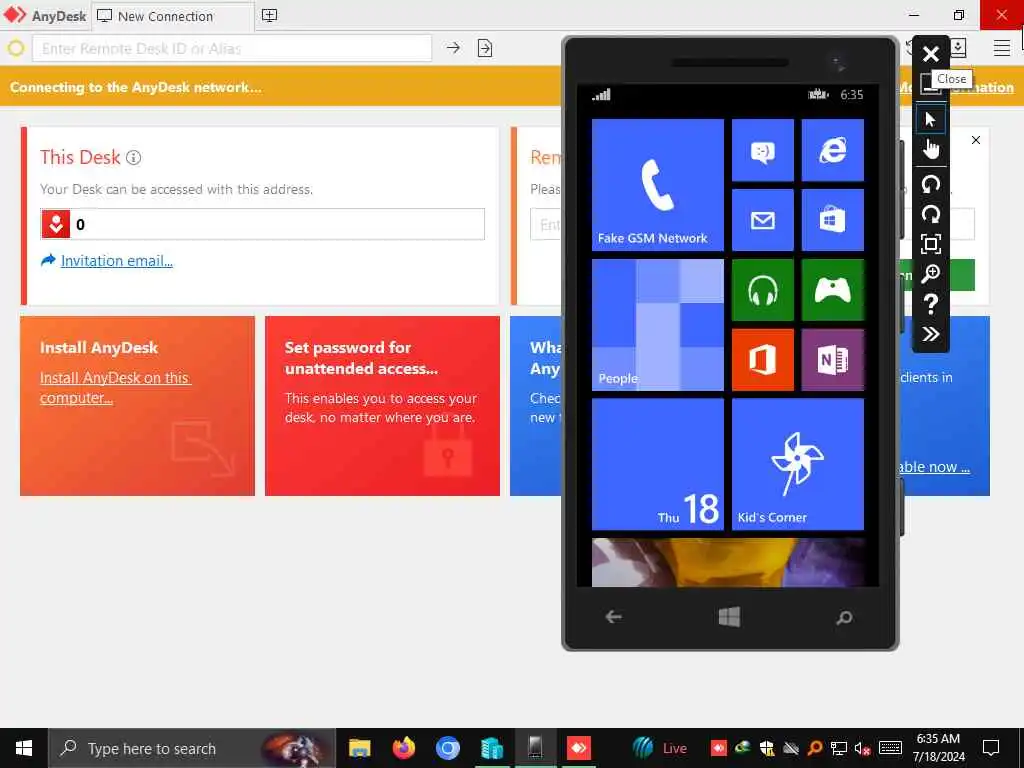Open the notification center icon
1024x768 pixels.
991,748
